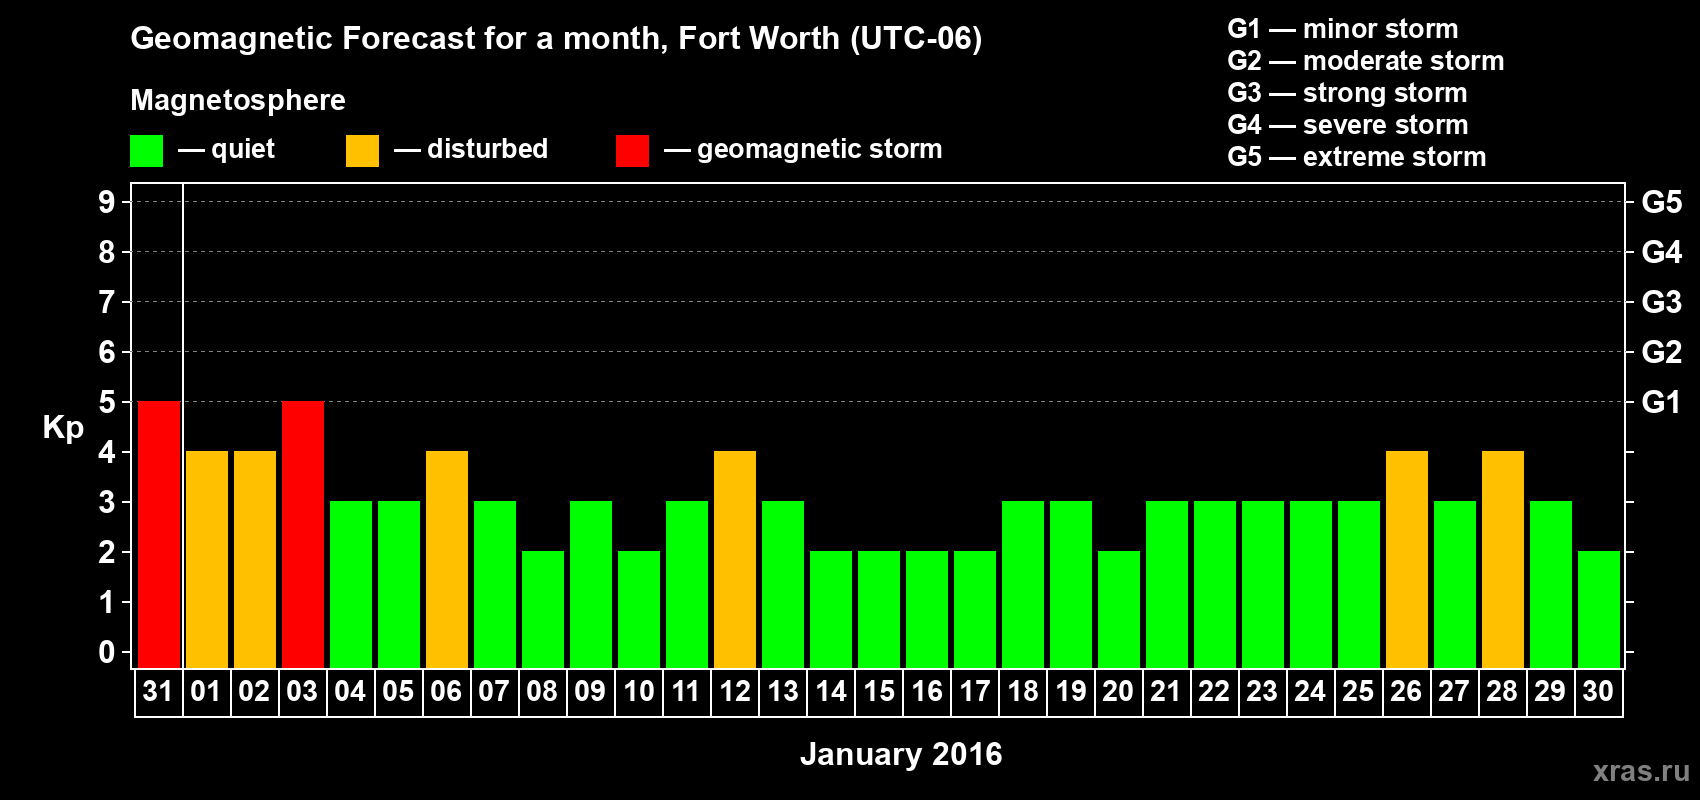Click the January 2016 label

click(901, 754)
